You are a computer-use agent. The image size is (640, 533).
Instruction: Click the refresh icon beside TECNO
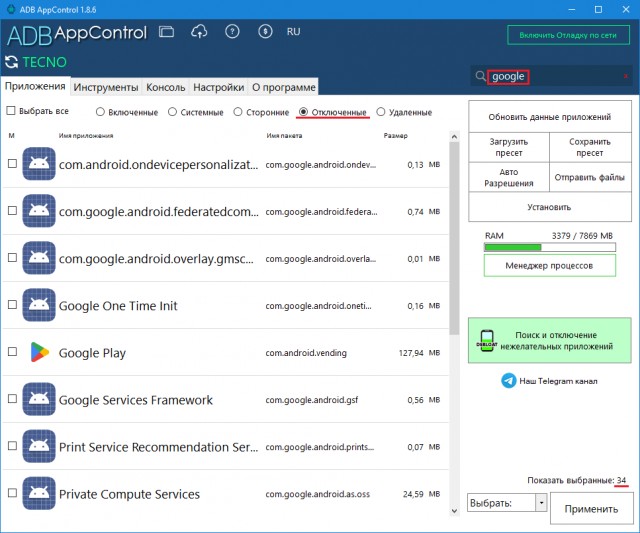pyautogui.click(x=12, y=62)
